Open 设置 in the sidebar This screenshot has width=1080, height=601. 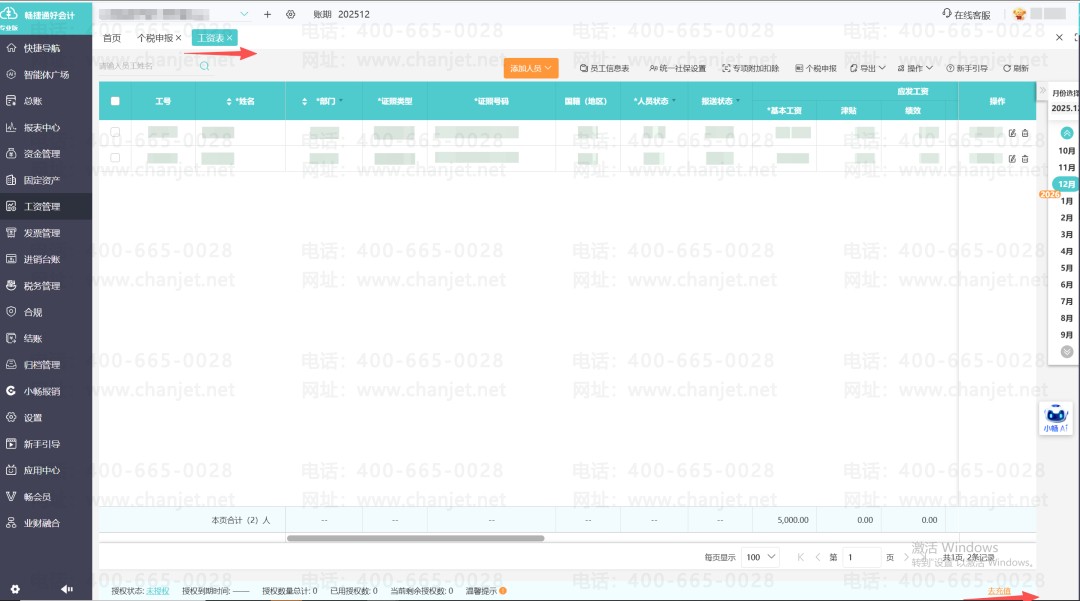(32, 417)
